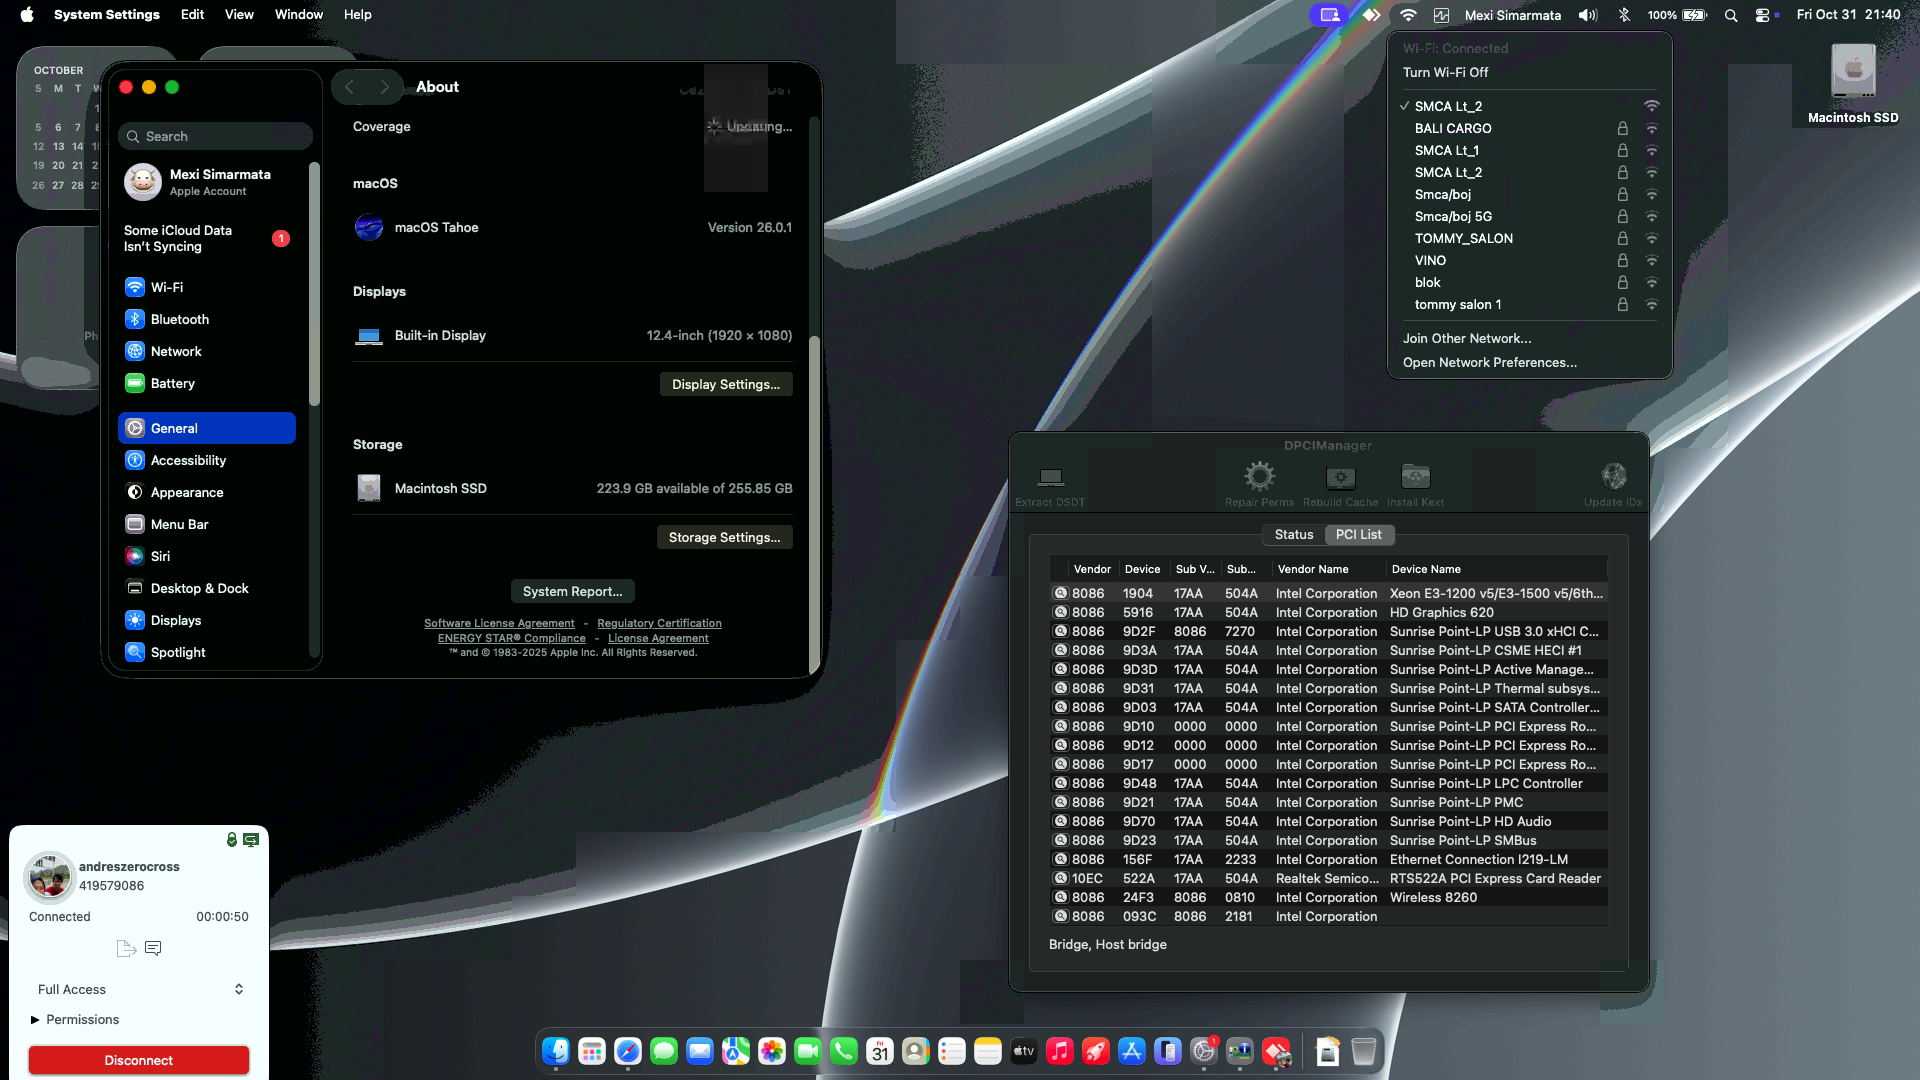This screenshot has width=1920, height=1080.
Task: Select General in System Settings sidebar
Action: (x=207, y=428)
